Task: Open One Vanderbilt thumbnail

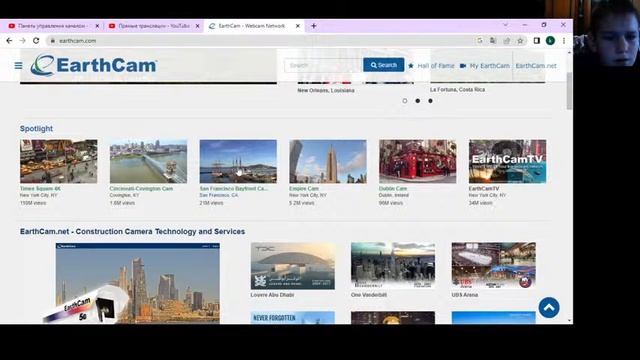Action: tap(393, 266)
